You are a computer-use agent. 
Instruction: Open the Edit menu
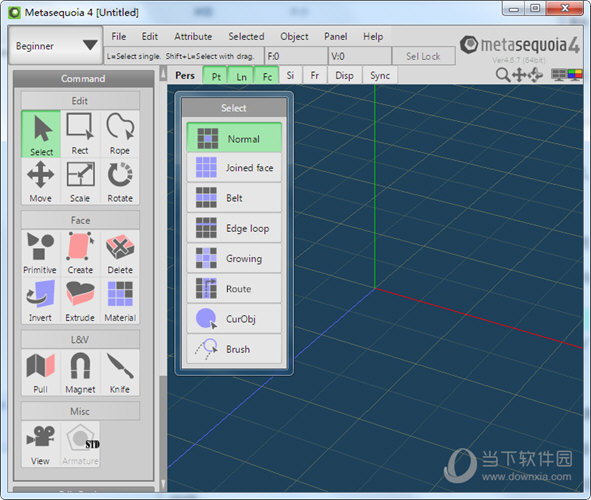pyautogui.click(x=150, y=37)
